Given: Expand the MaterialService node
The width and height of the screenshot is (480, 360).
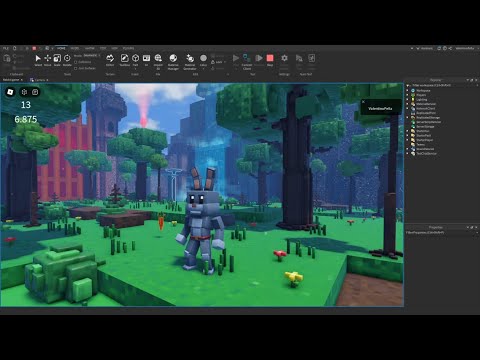Looking at the screenshot, I should coord(407,104).
